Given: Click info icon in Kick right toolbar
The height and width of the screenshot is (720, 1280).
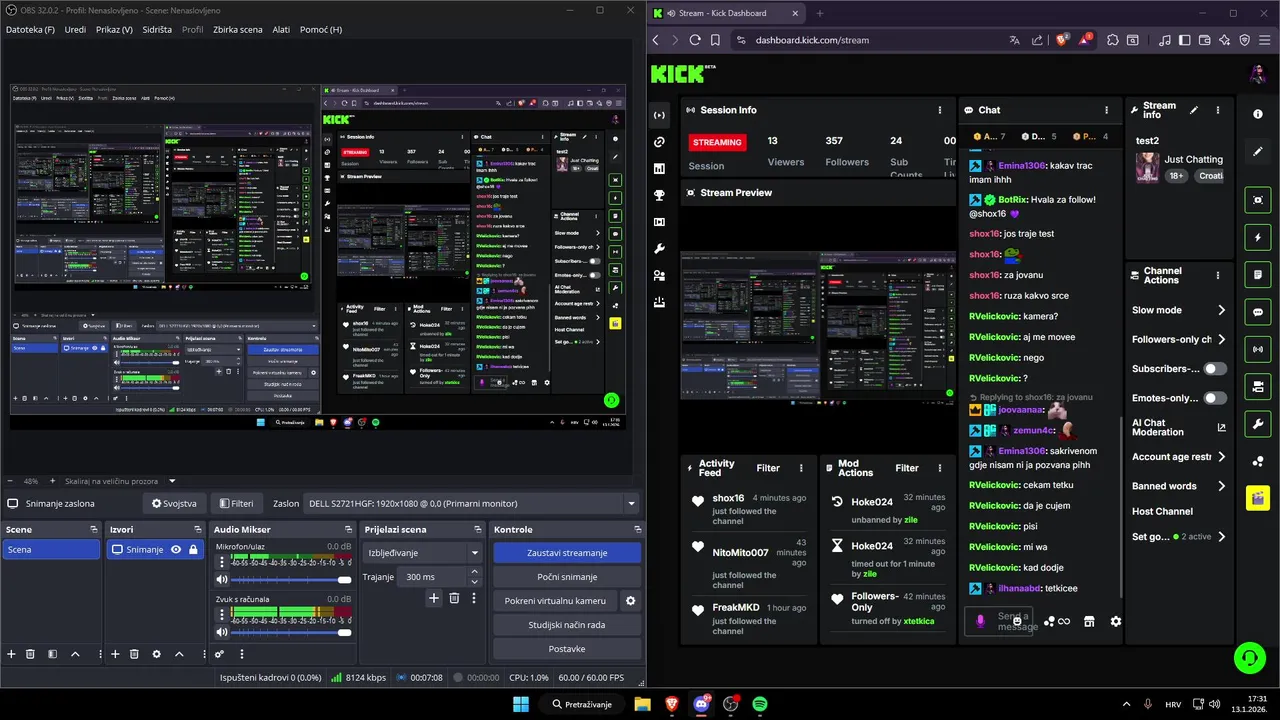Looking at the screenshot, I should pos(1258,114).
